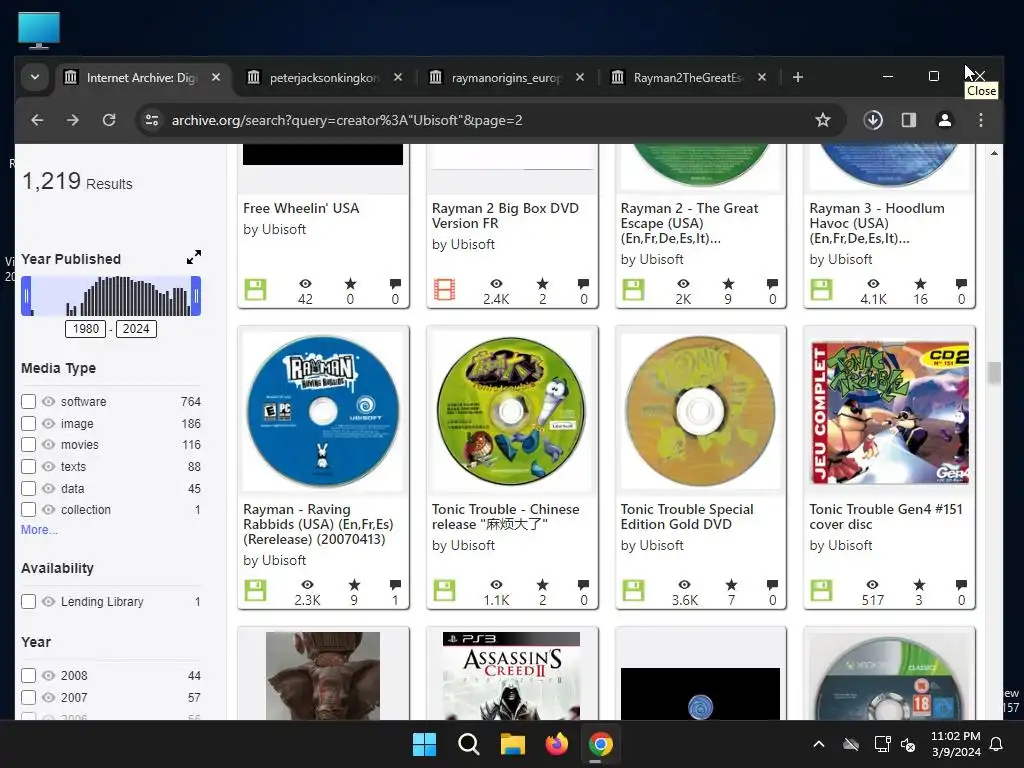Screen dimensions: 1024x768
Task: Close the peterjacksonkingkong tab
Action: tap(398, 77)
